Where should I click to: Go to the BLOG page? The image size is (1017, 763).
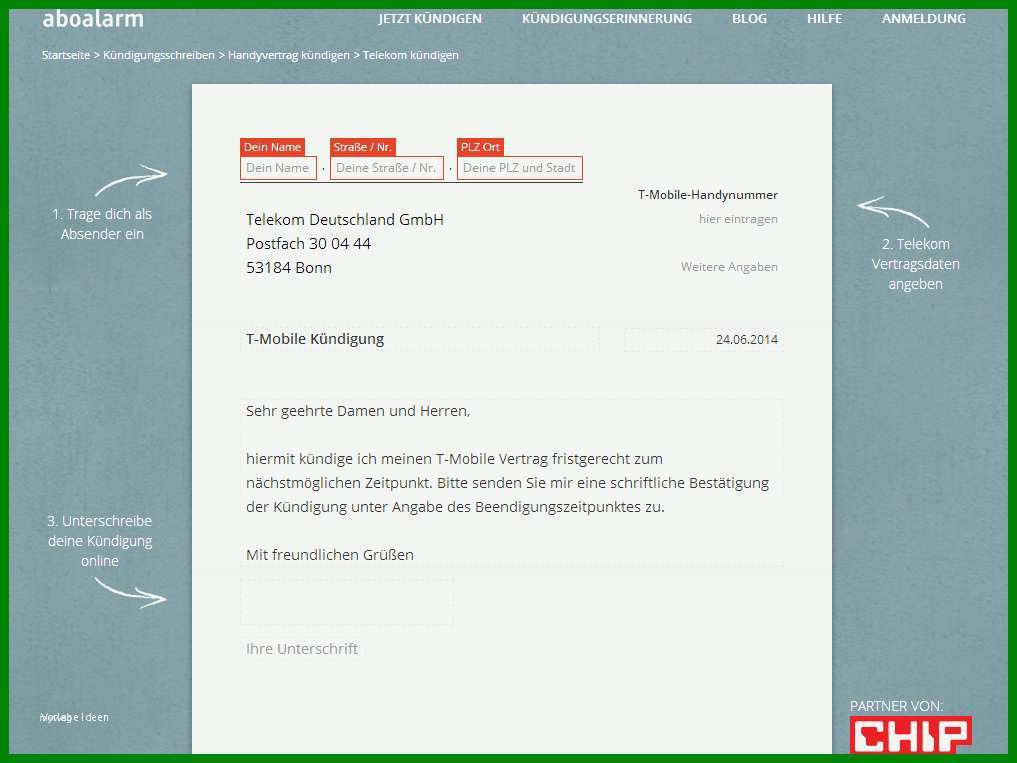(x=749, y=19)
